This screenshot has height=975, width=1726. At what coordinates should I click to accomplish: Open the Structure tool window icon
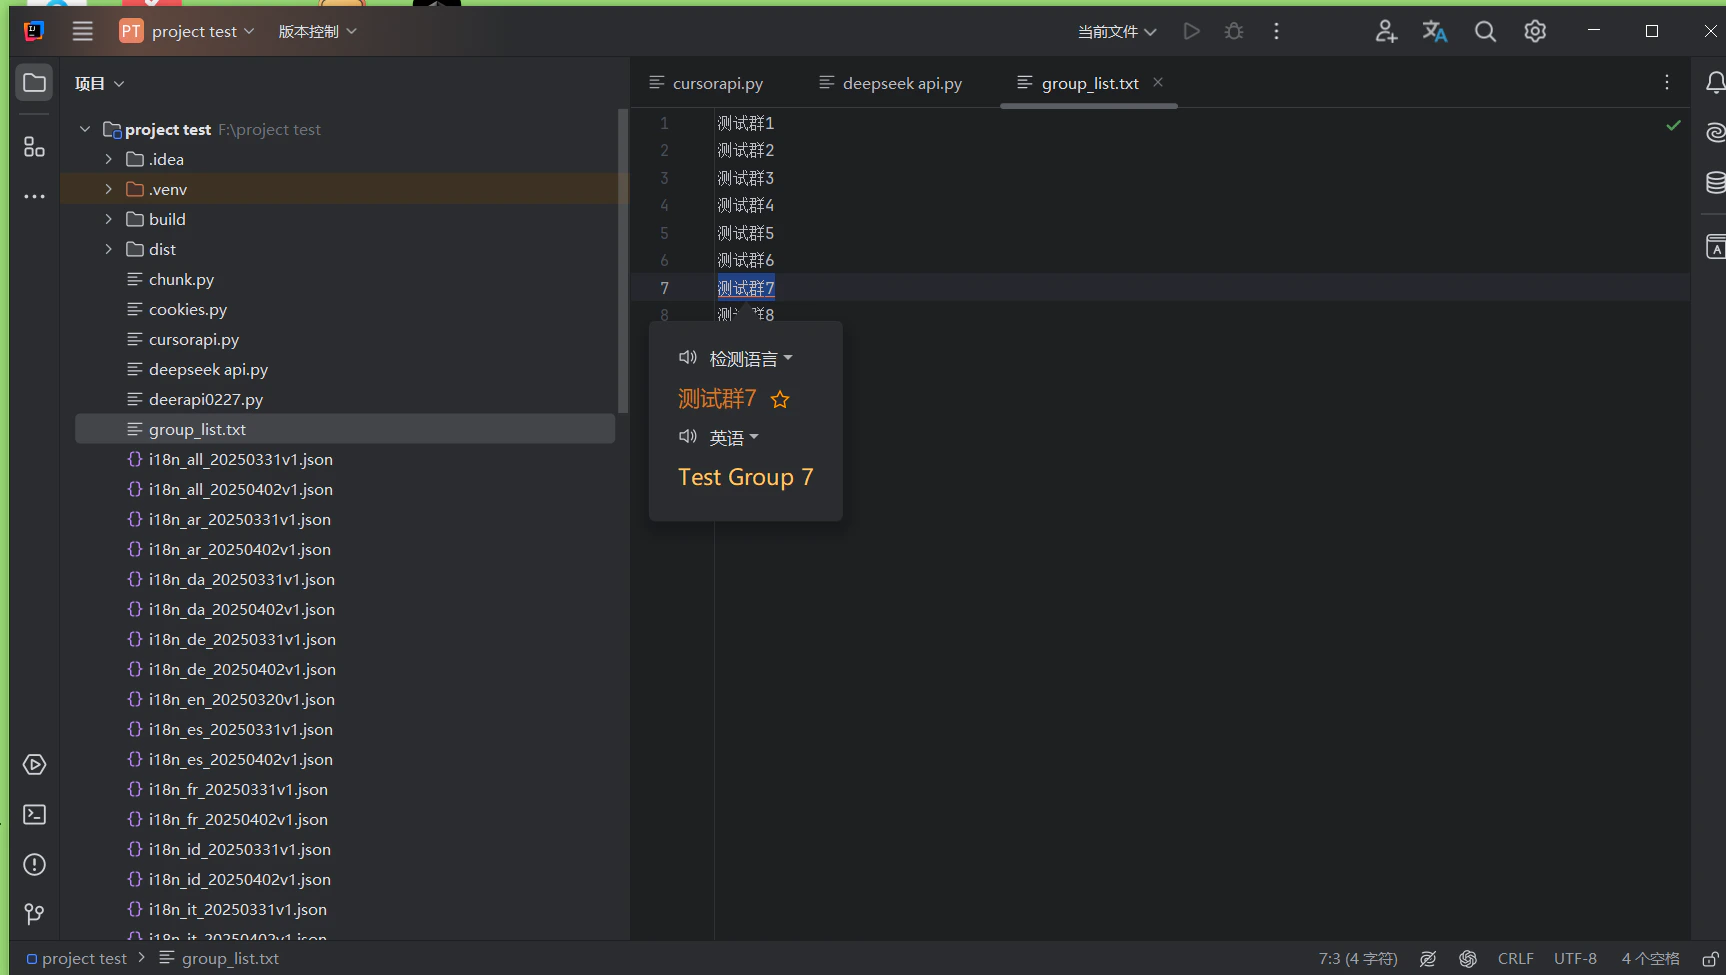tap(34, 147)
